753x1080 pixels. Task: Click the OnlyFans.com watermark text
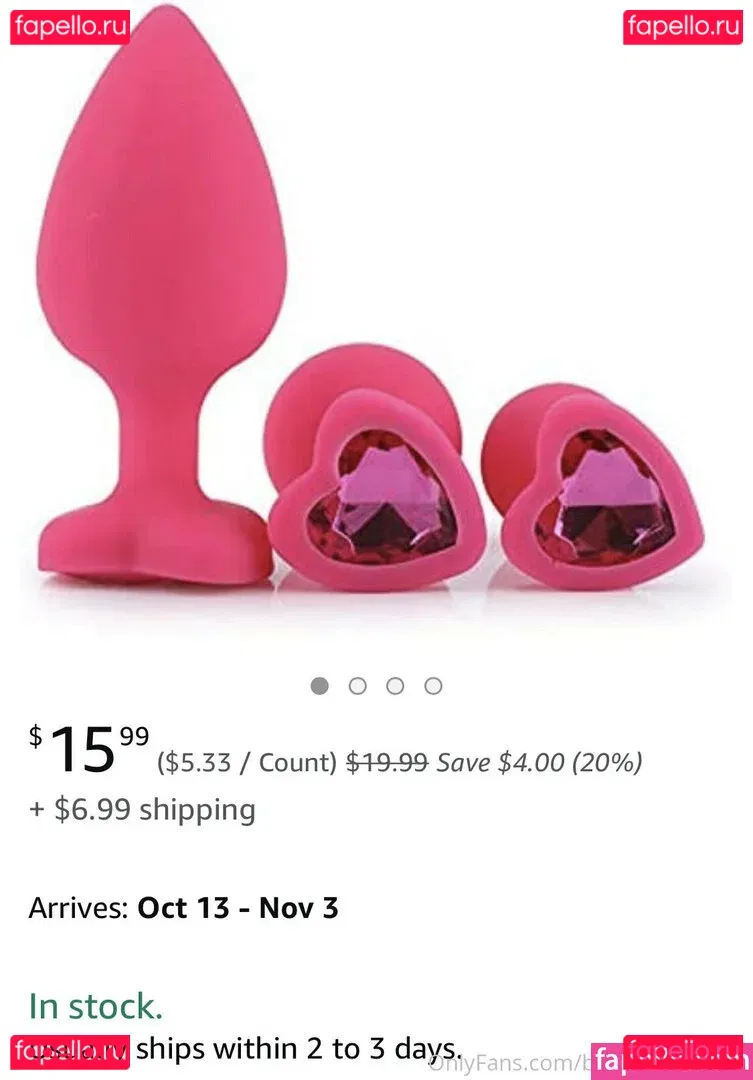click(x=508, y=1063)
